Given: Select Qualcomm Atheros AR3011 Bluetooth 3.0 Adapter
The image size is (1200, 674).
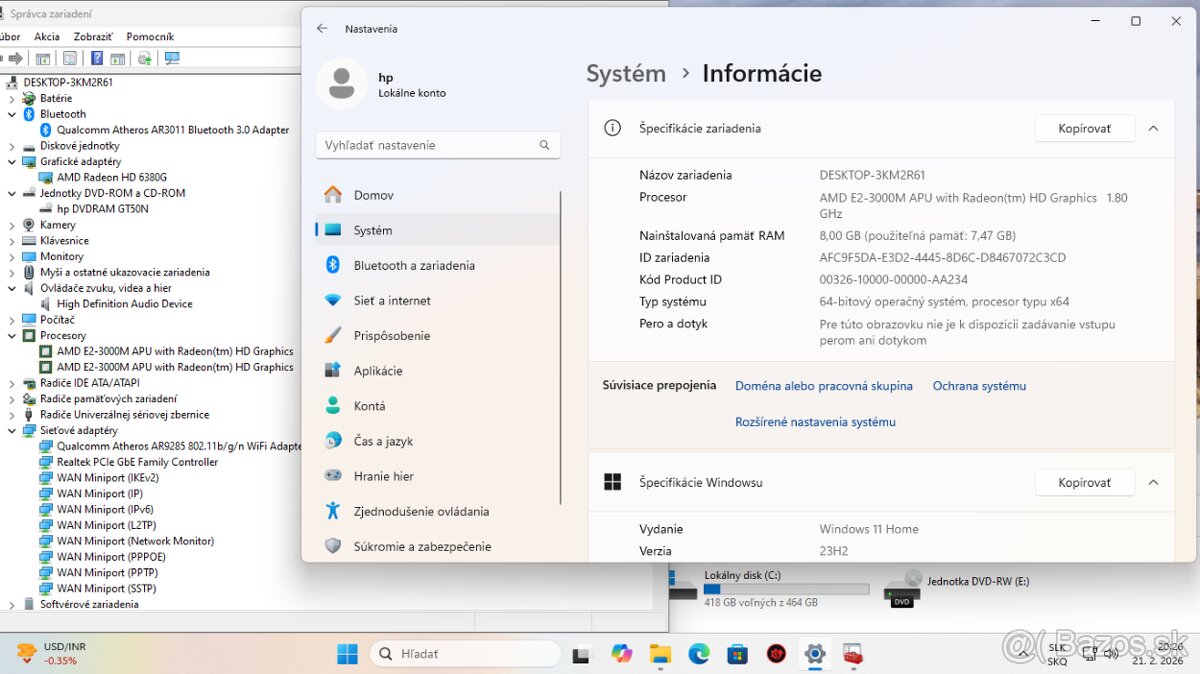Looking at the screenshot, I should (173, 130).
